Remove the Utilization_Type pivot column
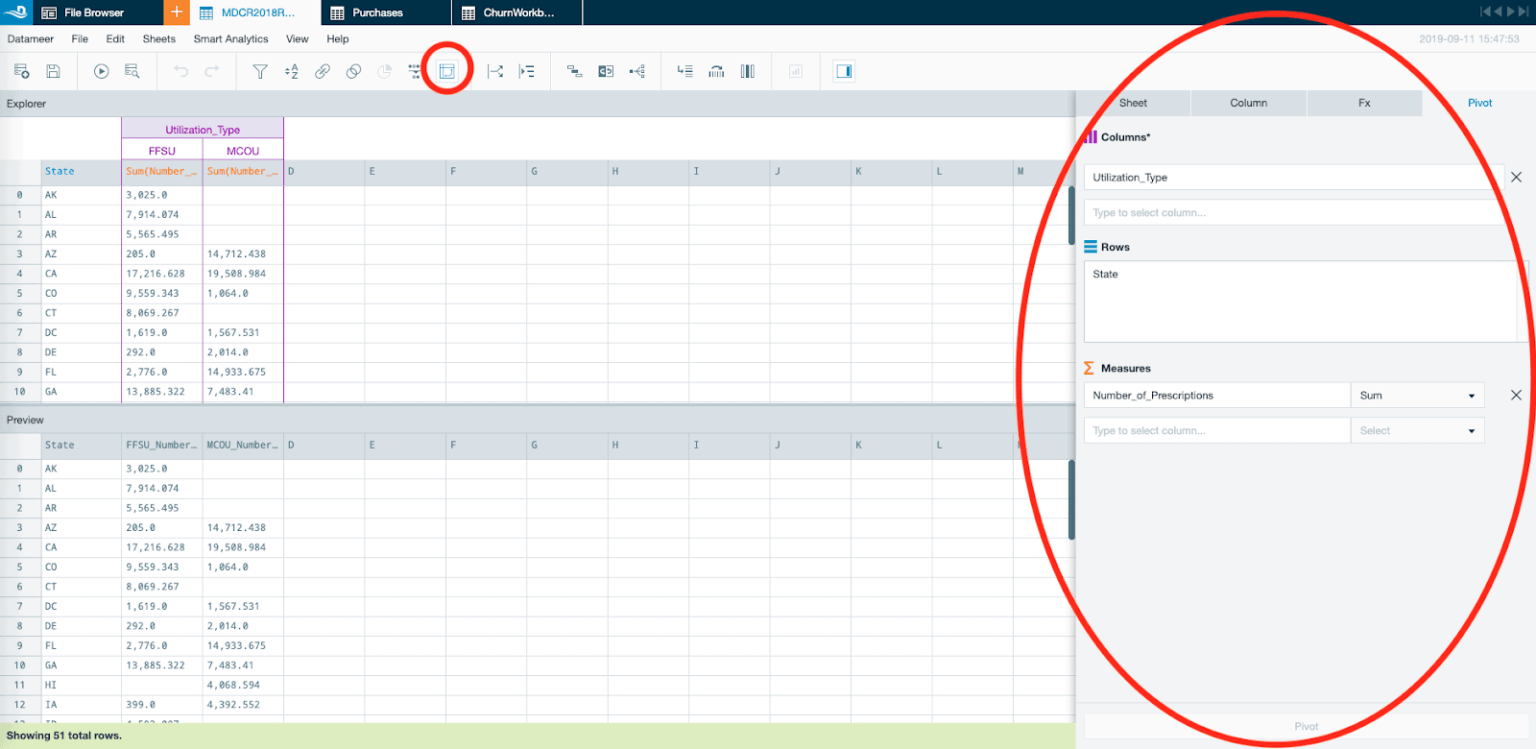 [x=1516, y=177]
